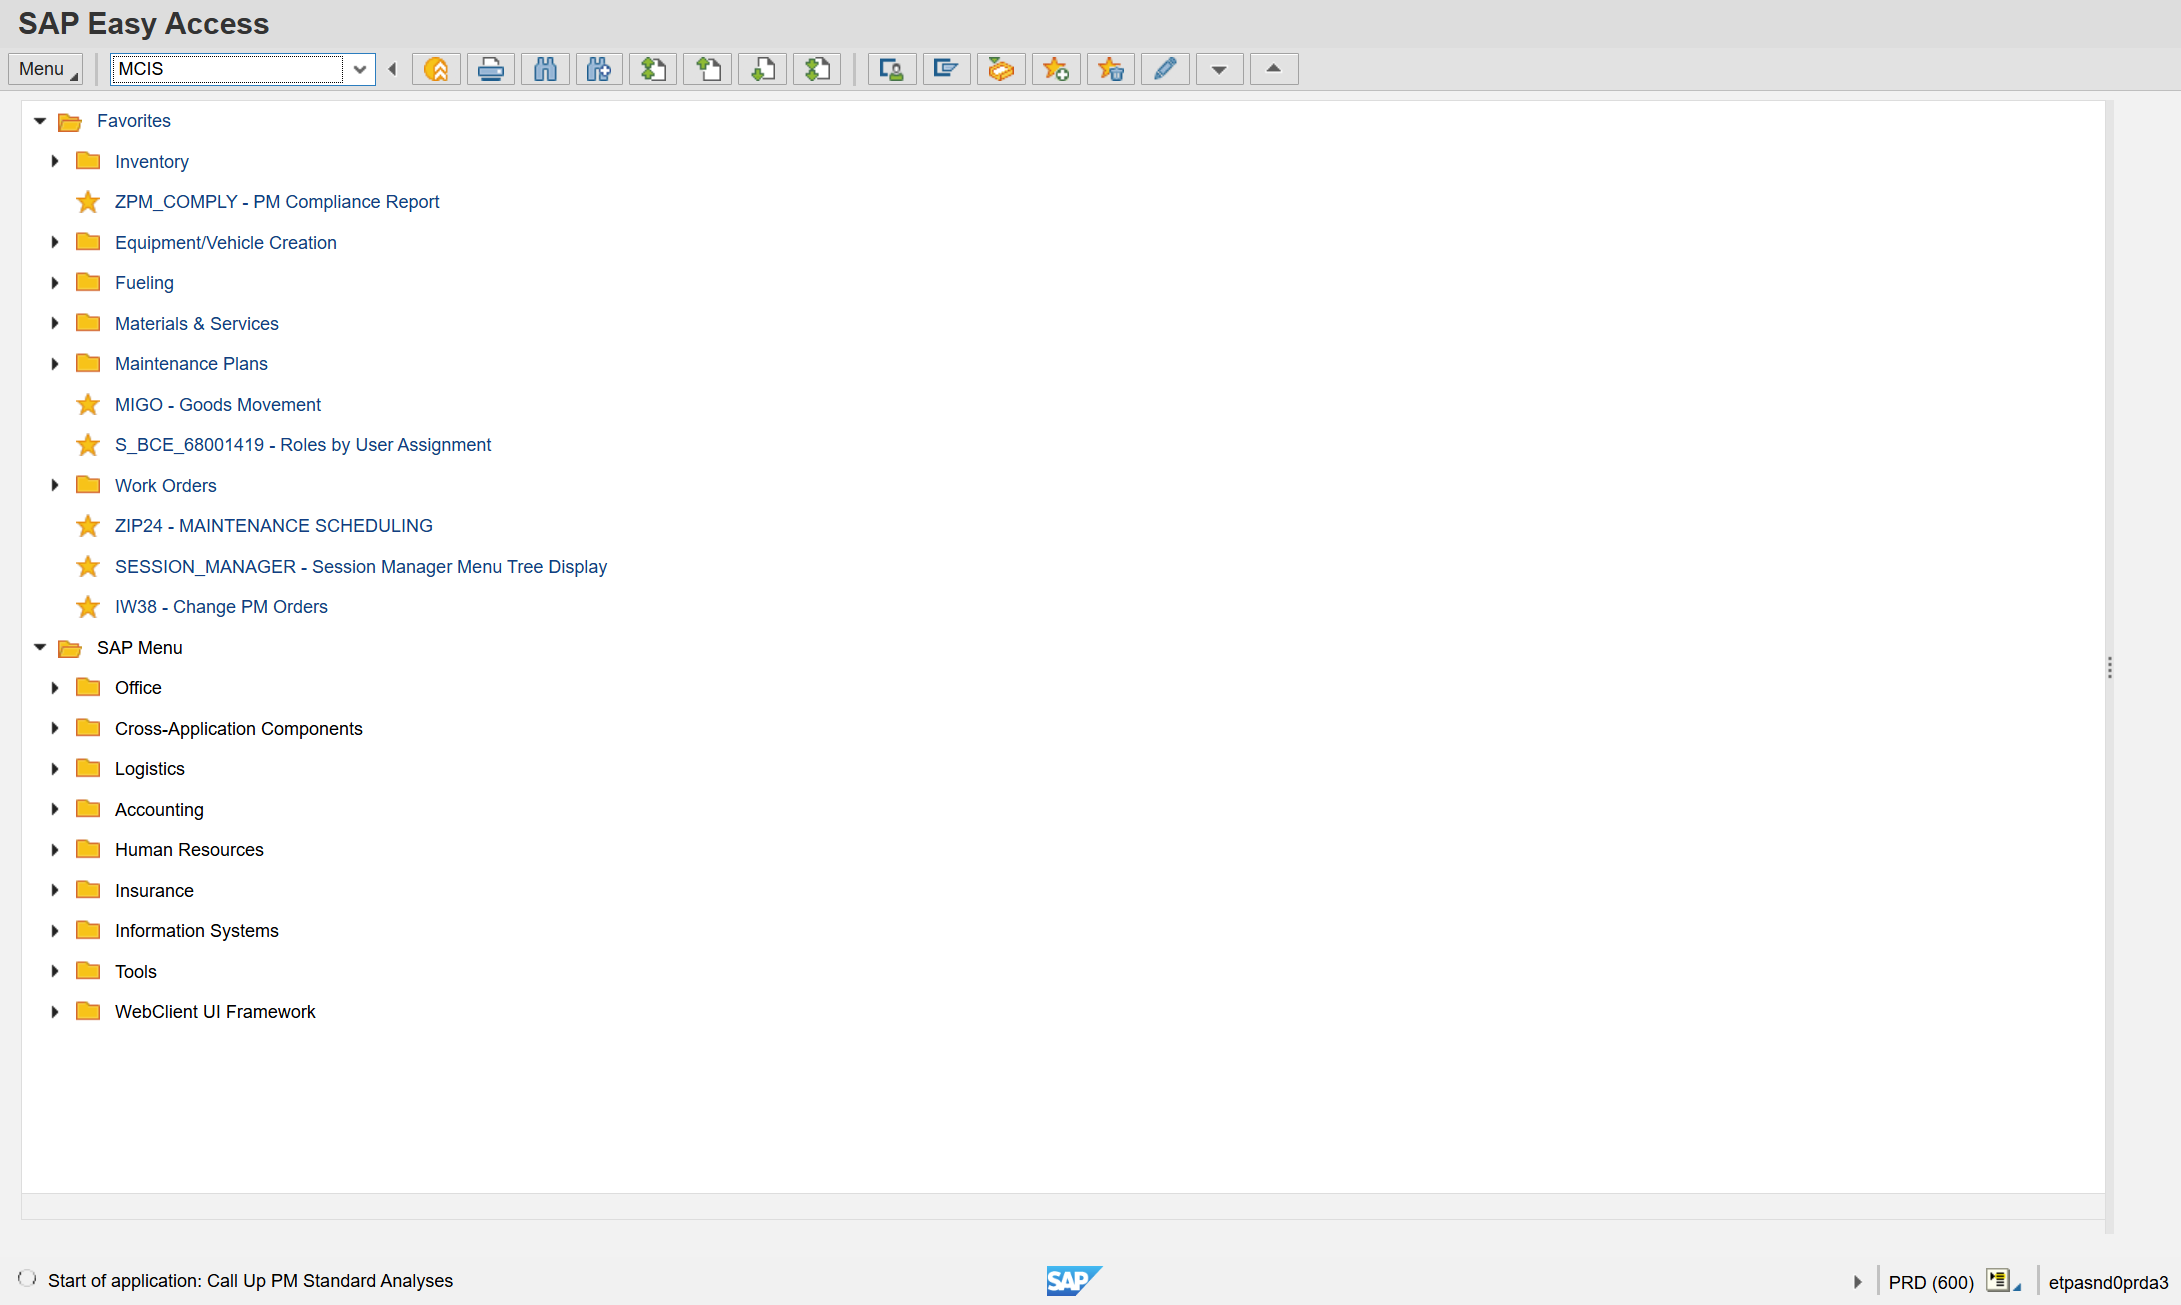The height and width of the screenshot is (1305, 2181).
Task: Click the Log Off orange toolbar icon
Action: pos(436,69)
